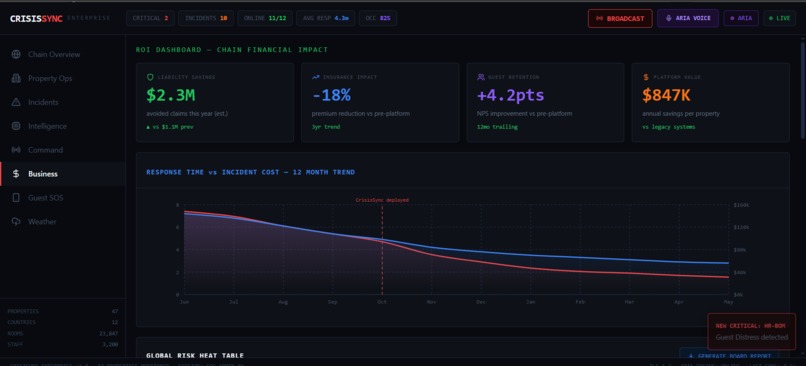The image size is (806, 366).
Task: Go to Incidents page
Action: pos(63,102)
